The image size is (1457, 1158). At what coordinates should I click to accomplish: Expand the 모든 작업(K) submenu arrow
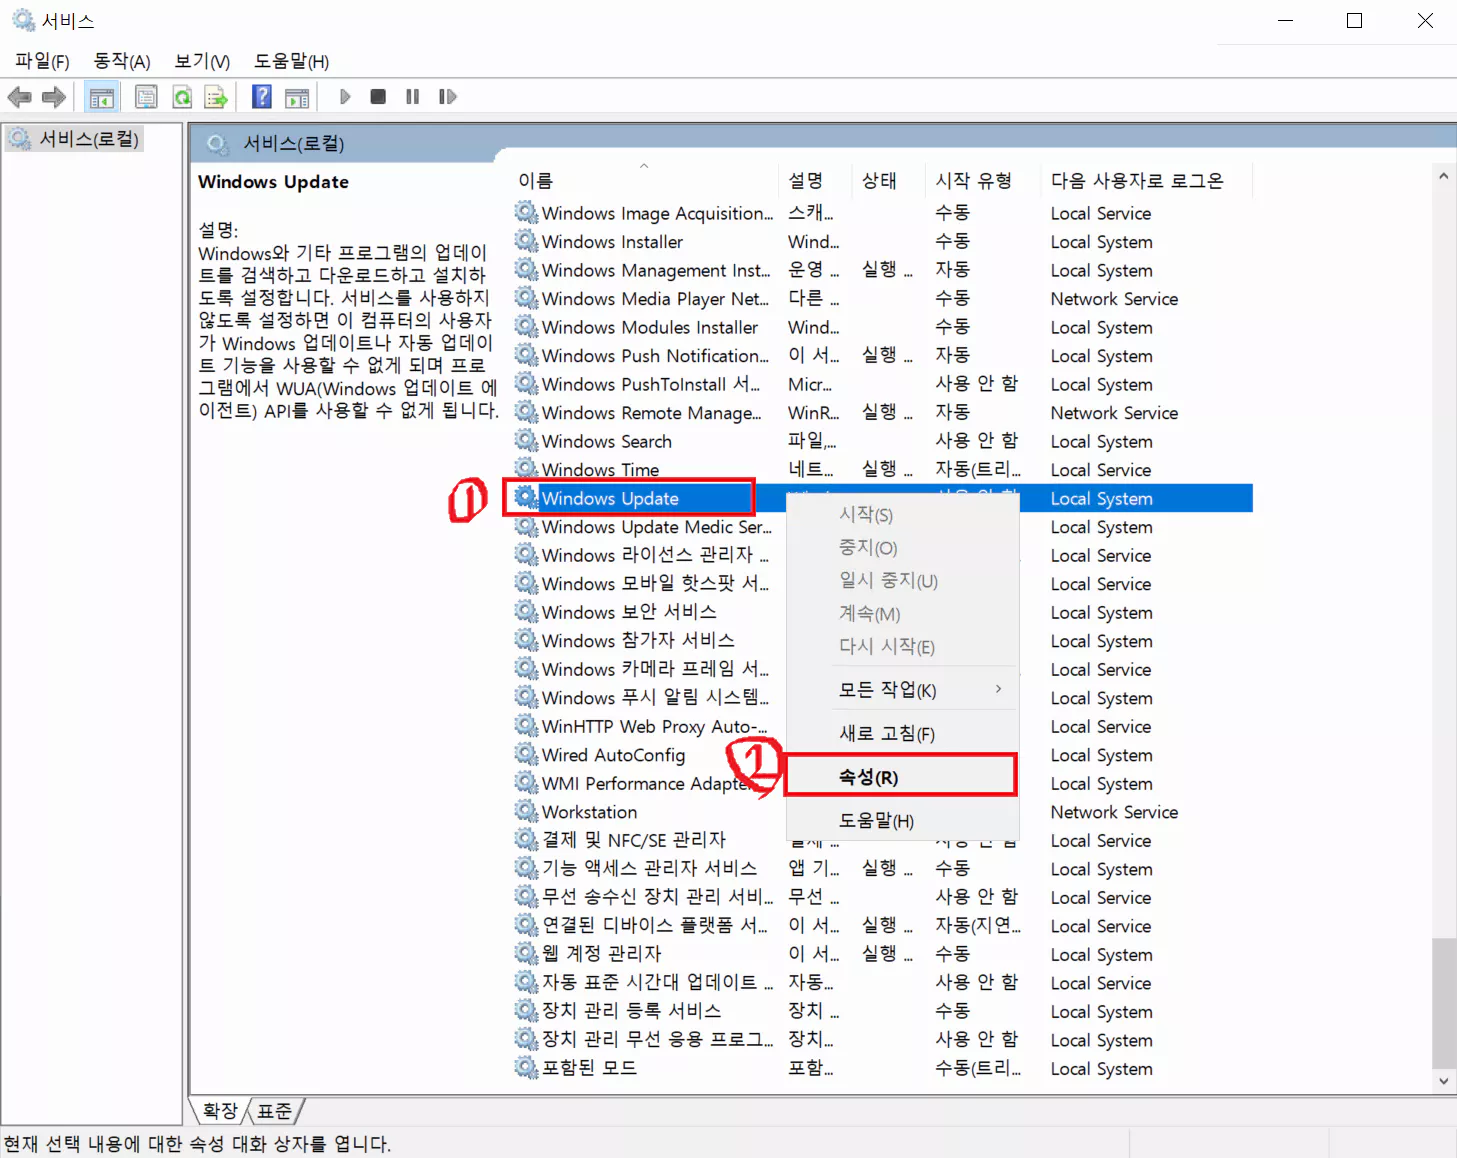(998, 689)
